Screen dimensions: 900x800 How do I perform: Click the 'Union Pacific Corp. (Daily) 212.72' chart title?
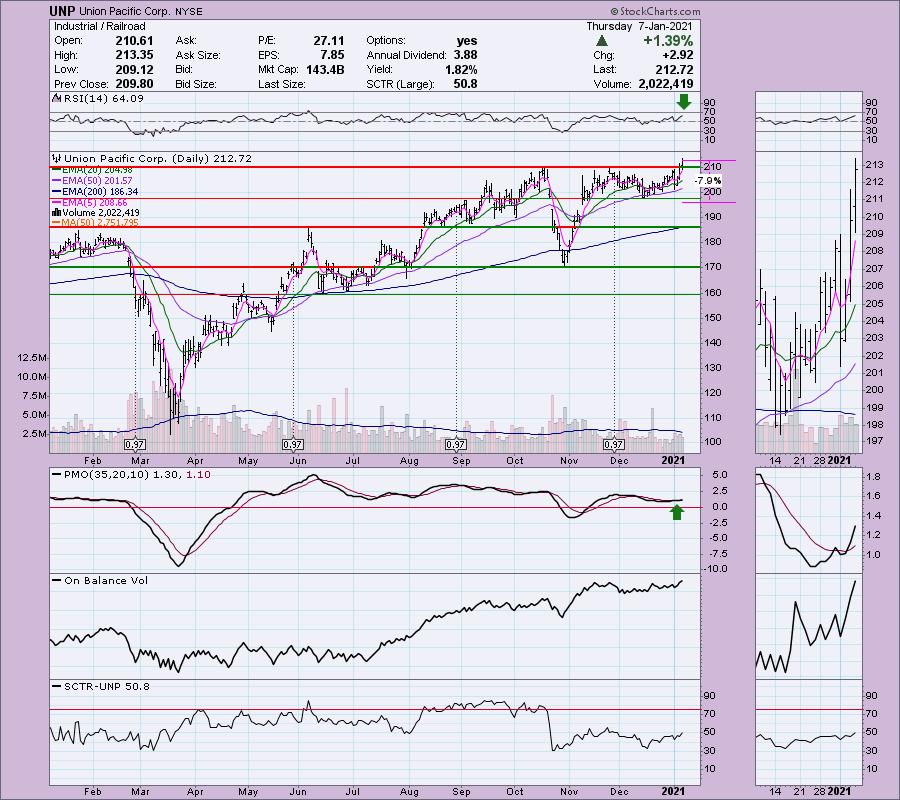click(x=158, y=158)
